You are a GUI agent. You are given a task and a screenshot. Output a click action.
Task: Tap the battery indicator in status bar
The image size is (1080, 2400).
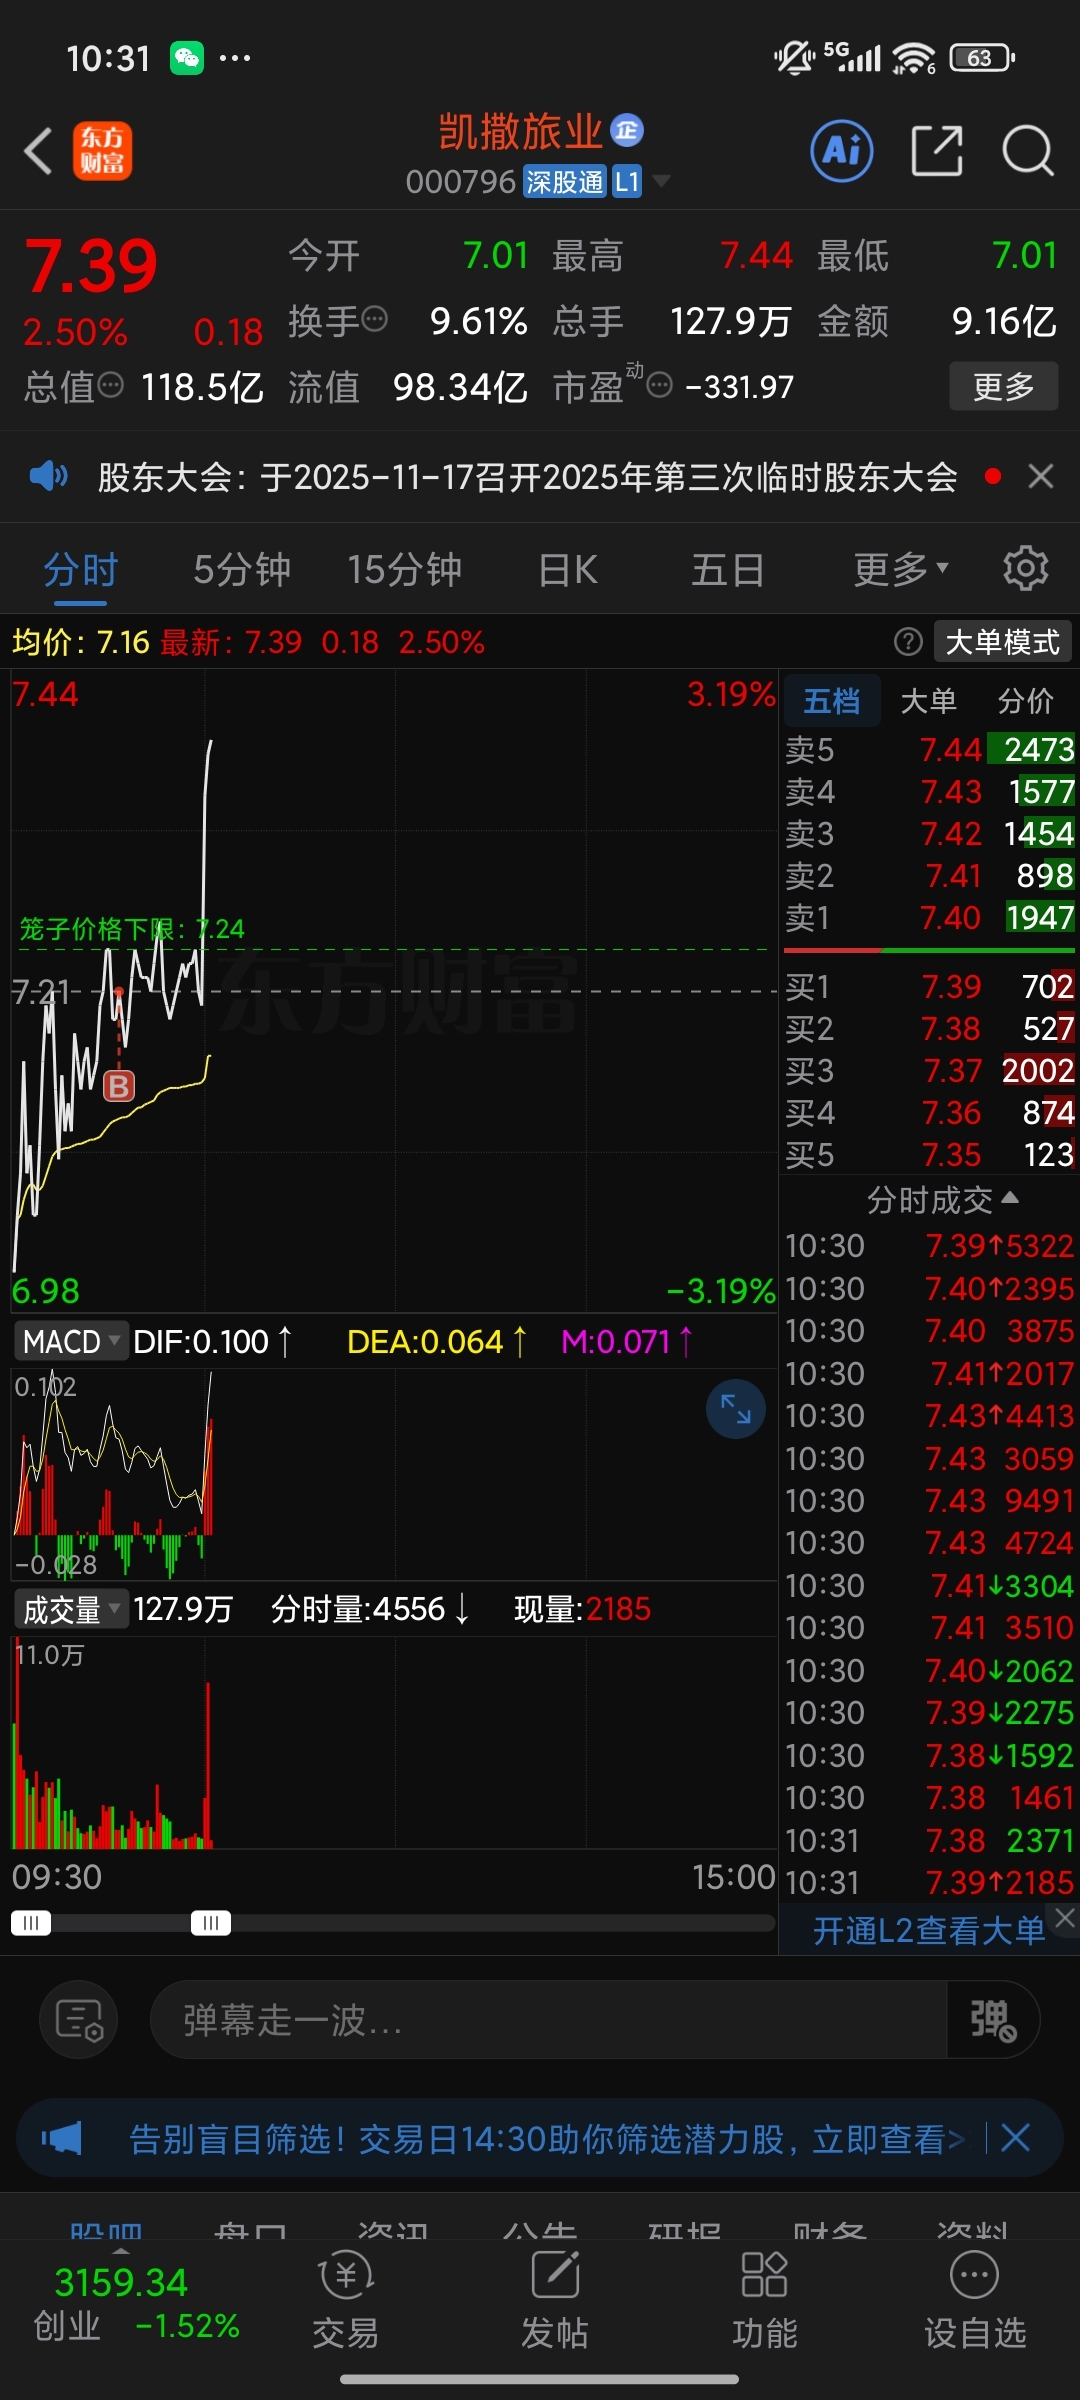pyautogui.click(x=982, y=58)
